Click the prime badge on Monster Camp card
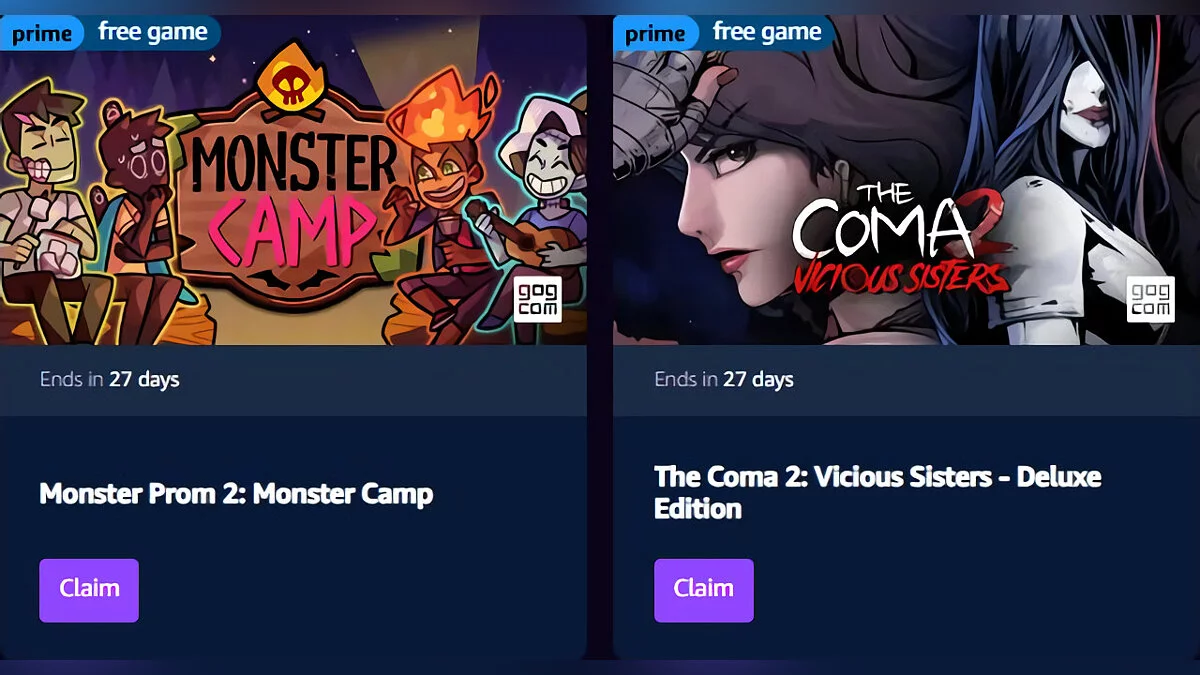This screenshot has height=675, width=1200. coord(42,34)
